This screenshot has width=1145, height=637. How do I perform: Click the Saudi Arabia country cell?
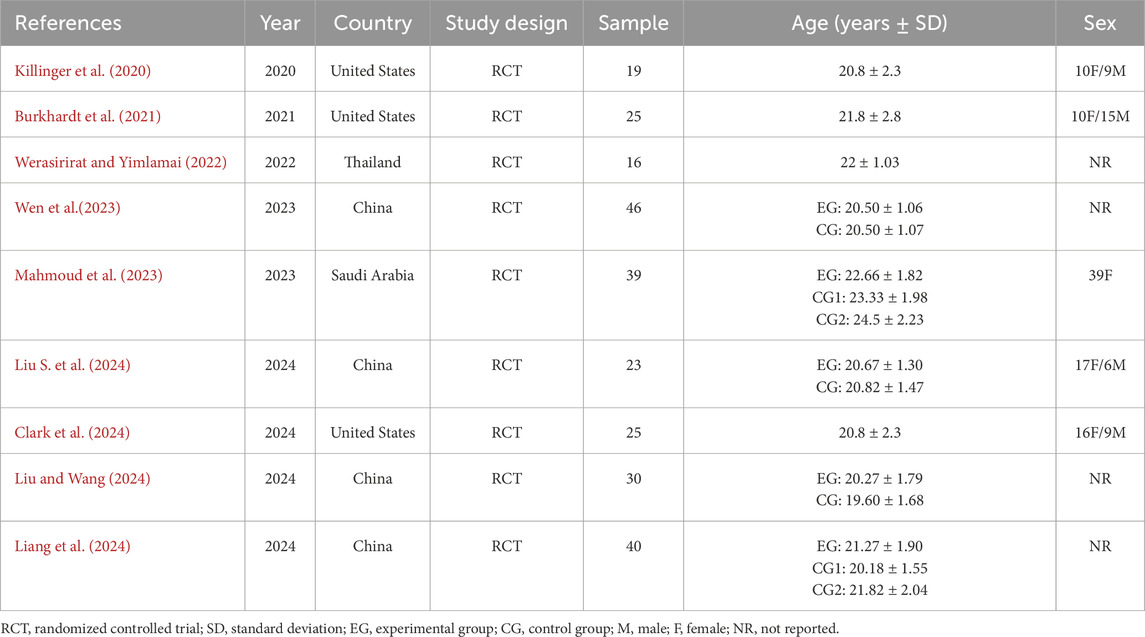pos(373,275)
